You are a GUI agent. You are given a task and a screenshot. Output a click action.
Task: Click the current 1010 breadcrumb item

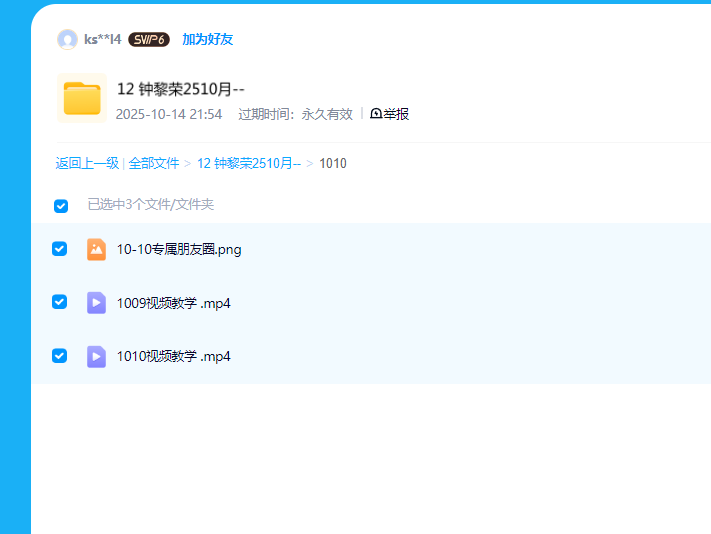click(x=333, y=163)
